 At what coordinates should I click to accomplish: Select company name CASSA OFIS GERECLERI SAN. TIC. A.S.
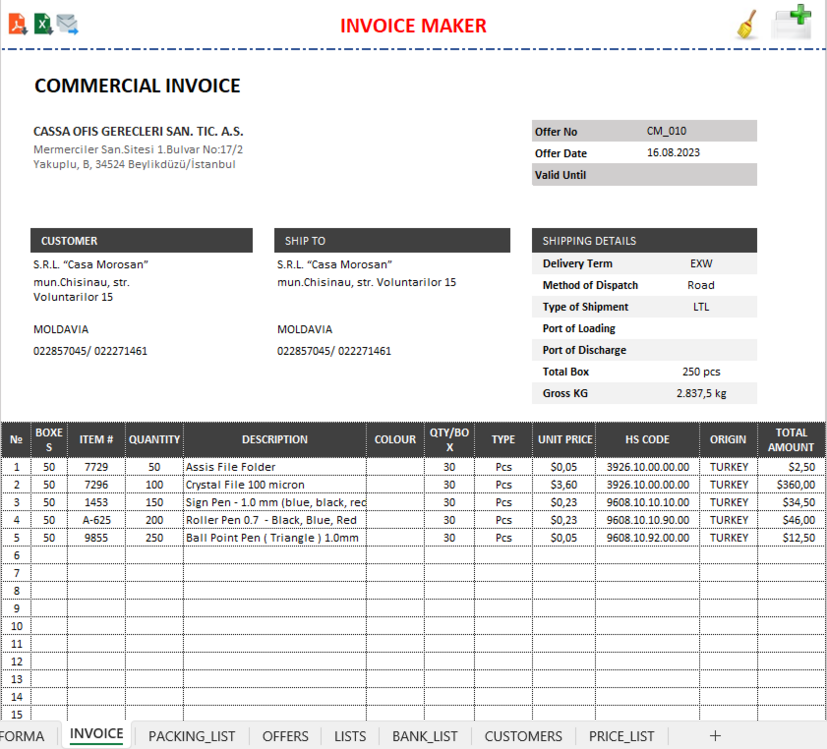tap(138, 131)
